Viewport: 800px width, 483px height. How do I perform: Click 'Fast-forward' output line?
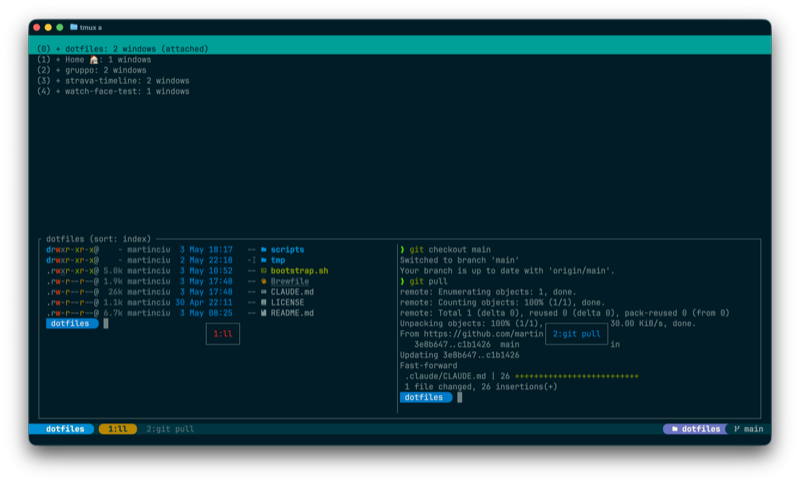pos(429,366)
